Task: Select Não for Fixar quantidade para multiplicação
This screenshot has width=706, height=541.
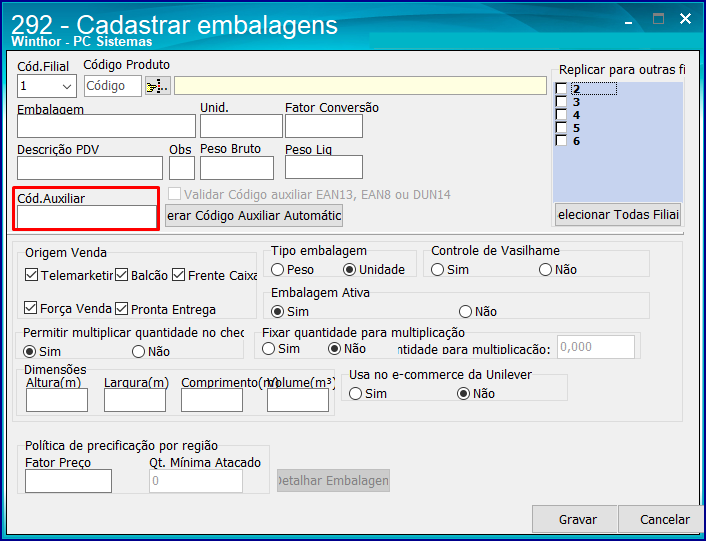Action: [335, 349]
